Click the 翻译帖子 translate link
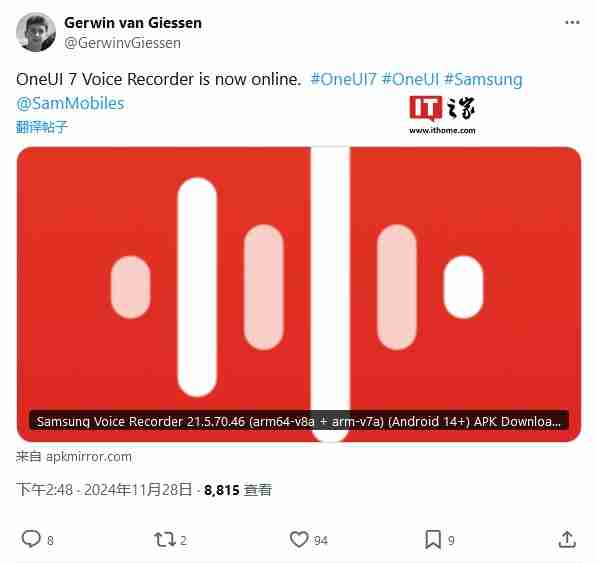The image size is (598, 563). [x=42, y=127]
